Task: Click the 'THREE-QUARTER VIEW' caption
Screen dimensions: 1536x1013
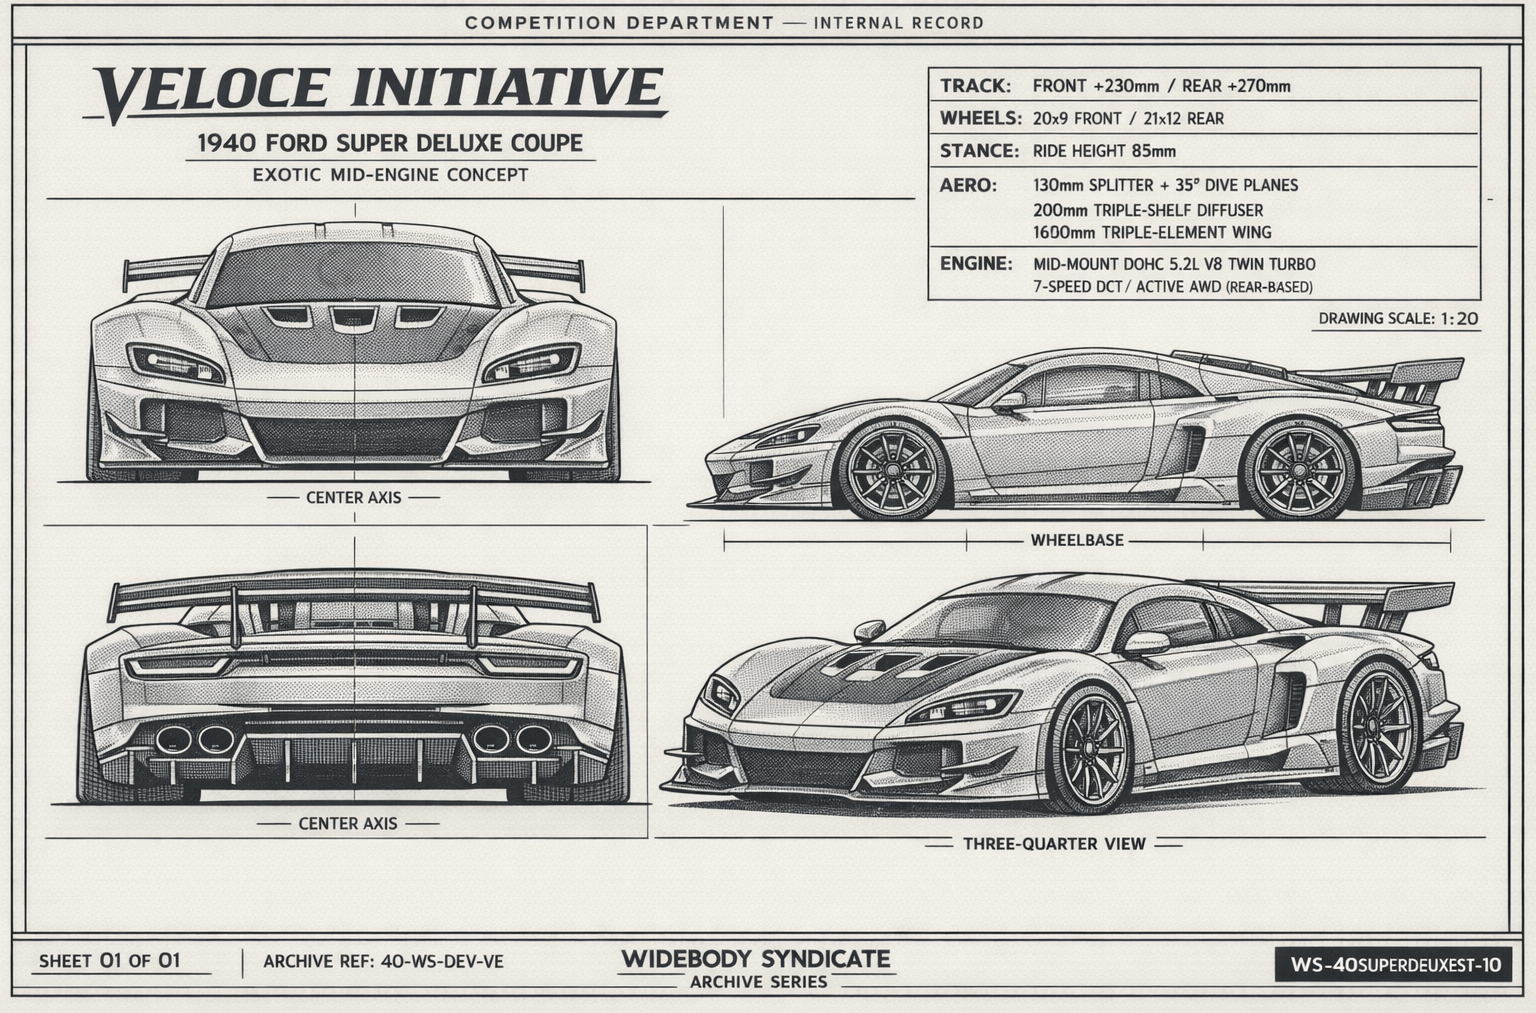Action: [1054, 844]
